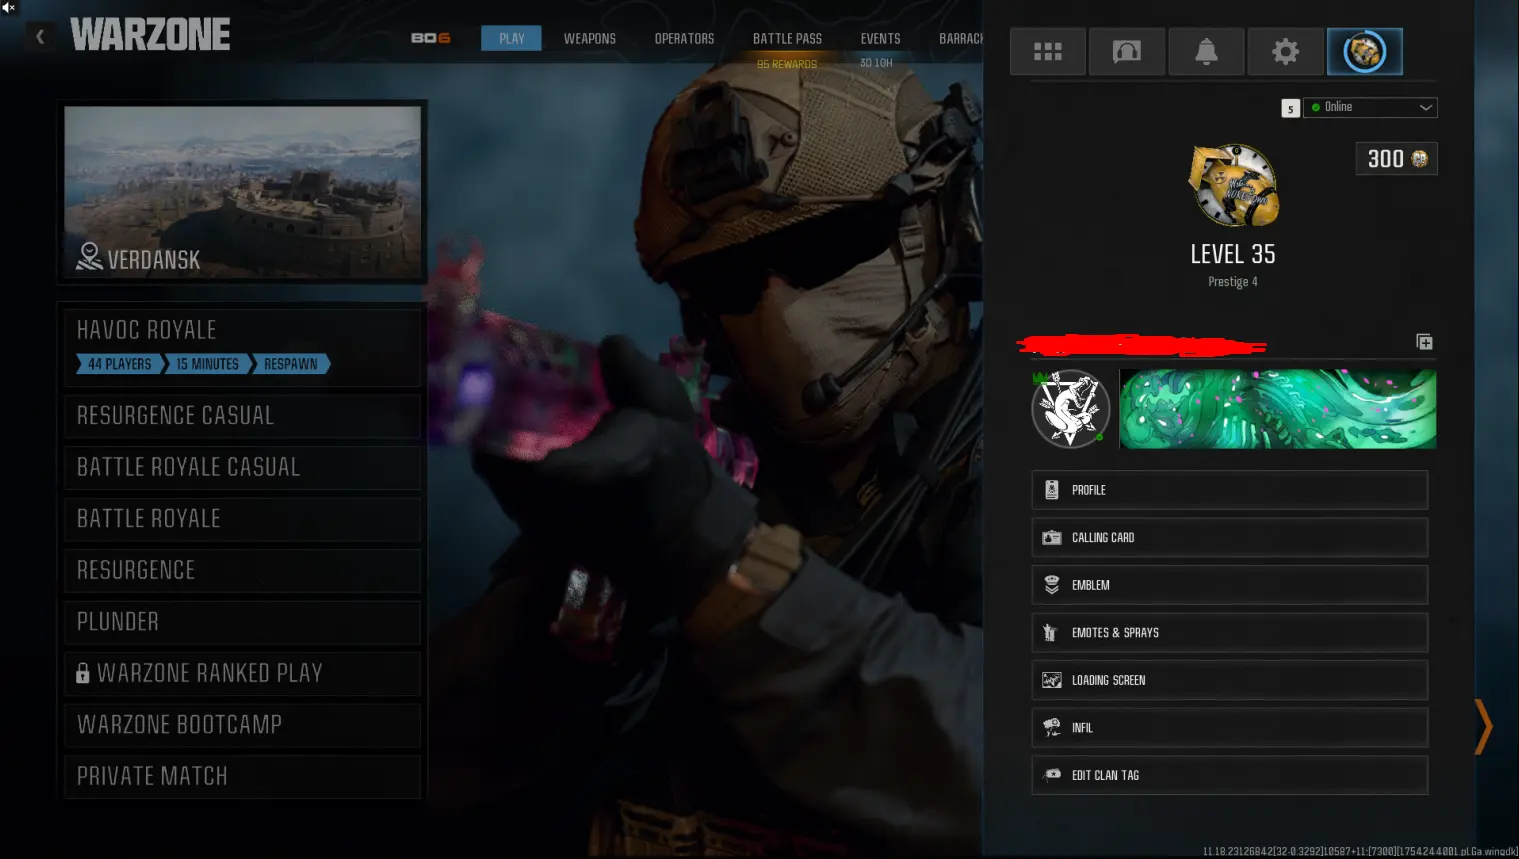Open the Calling Card option

pos(1229,537)
